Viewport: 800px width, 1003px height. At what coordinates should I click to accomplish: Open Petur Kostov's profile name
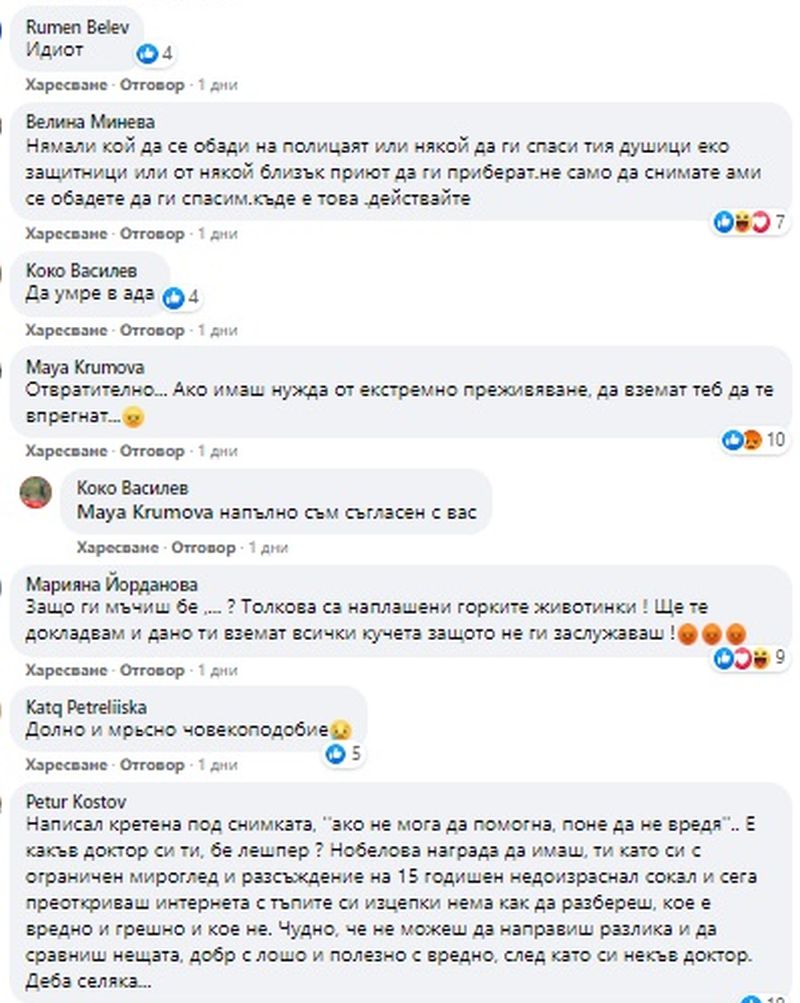coord(76,802)
